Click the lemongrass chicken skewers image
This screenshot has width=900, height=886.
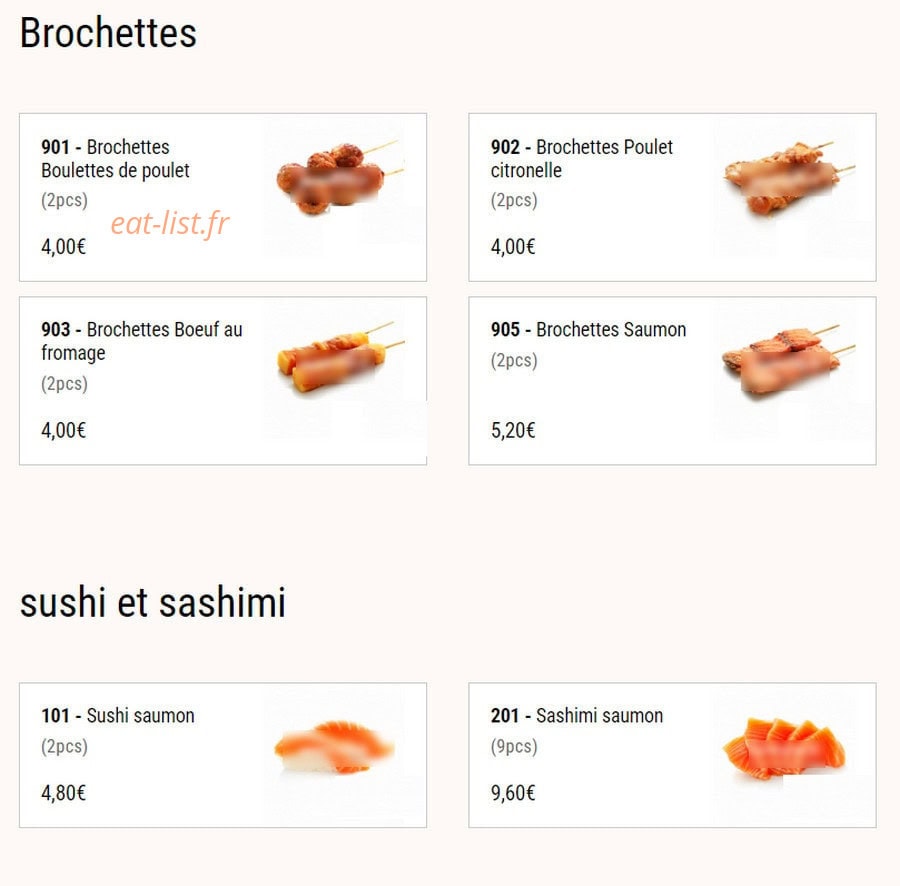click(789, 178)
